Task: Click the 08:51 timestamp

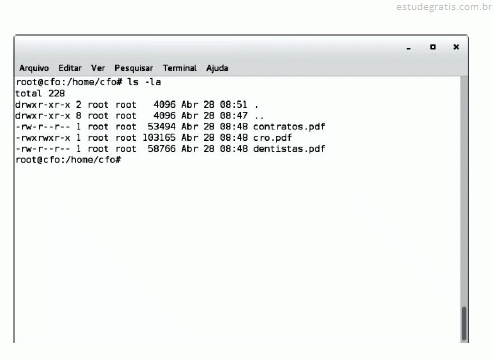Action: pos(233,105)
